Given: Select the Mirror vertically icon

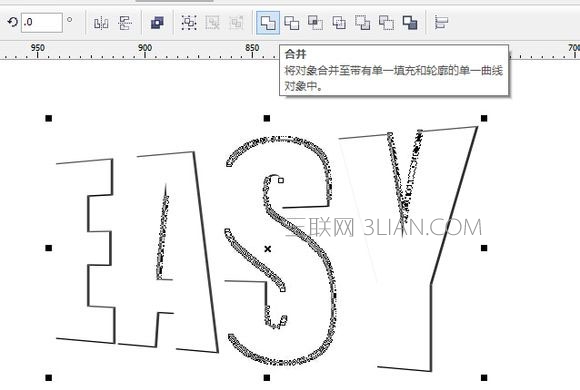Looking at the screenshot, I should tap(125, 23).
